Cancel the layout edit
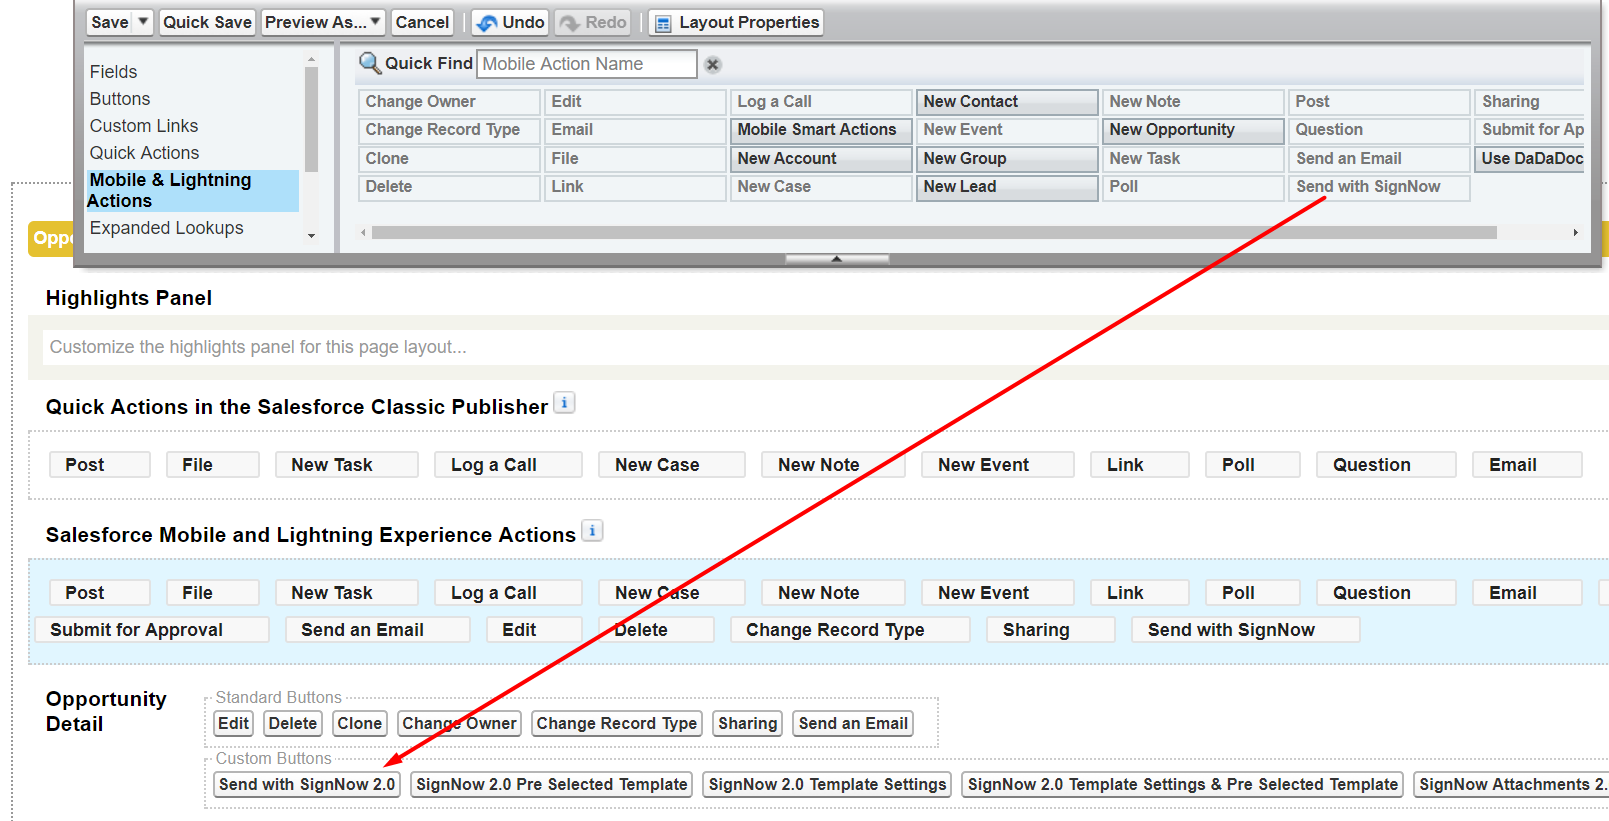The width and height of the screenshot is (1609, 821). click(x=422, y=22)
